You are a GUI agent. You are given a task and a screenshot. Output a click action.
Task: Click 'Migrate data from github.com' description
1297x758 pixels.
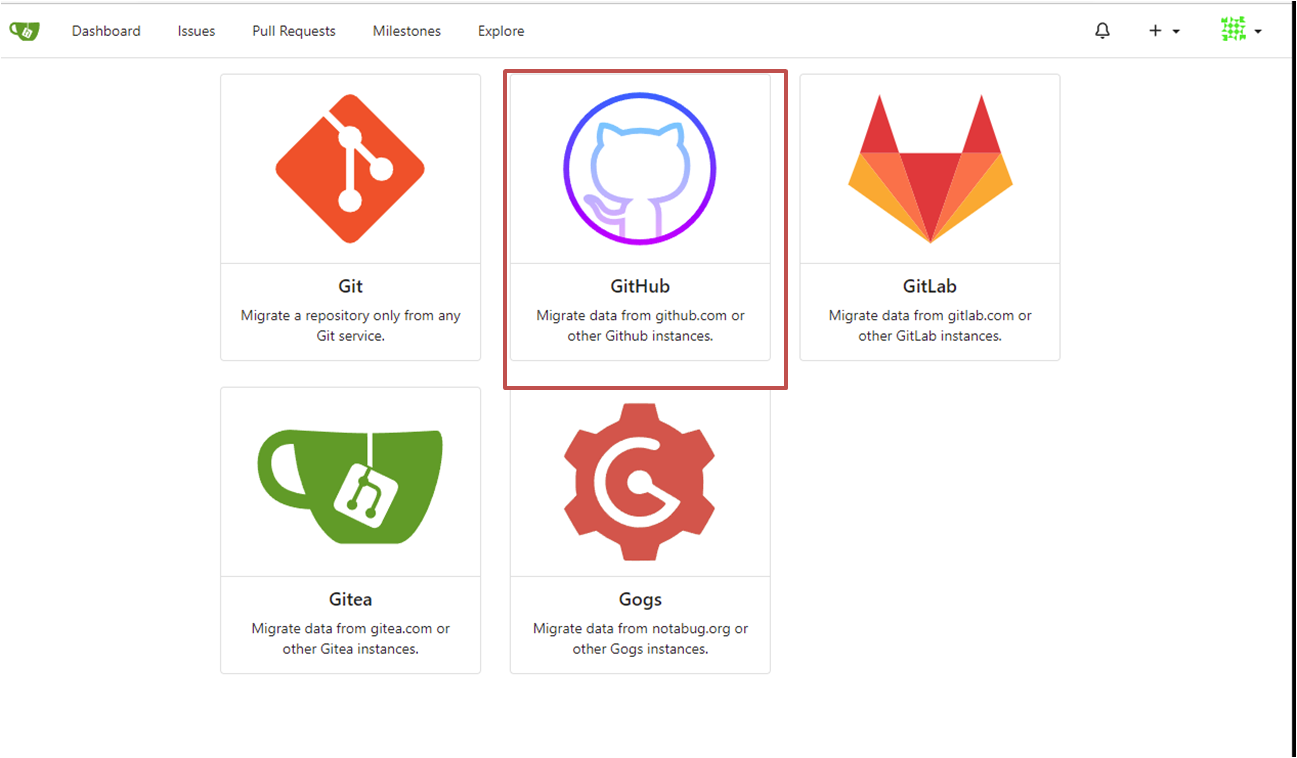pyautogui.click(x=640, y=326)
